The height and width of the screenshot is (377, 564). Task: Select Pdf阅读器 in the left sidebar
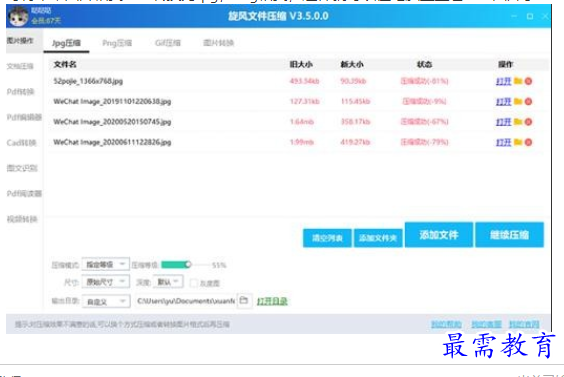(24, 194)
